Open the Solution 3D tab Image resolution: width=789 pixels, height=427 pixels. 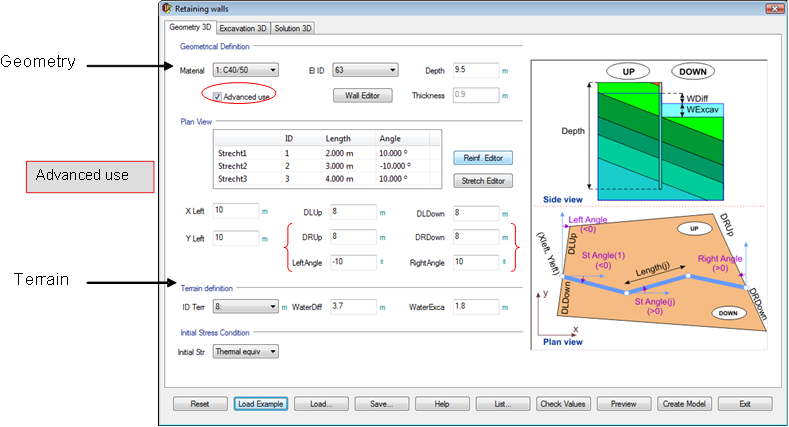point(293,28)
